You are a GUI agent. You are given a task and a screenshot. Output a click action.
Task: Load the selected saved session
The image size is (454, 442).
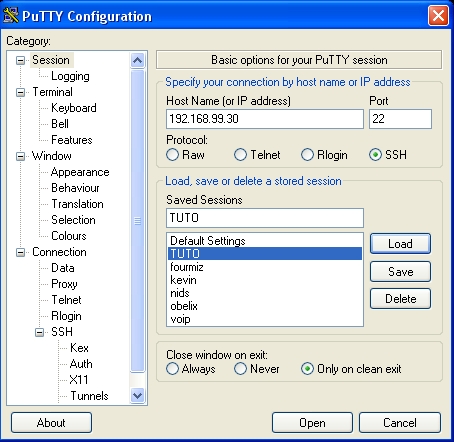point(400,244)
